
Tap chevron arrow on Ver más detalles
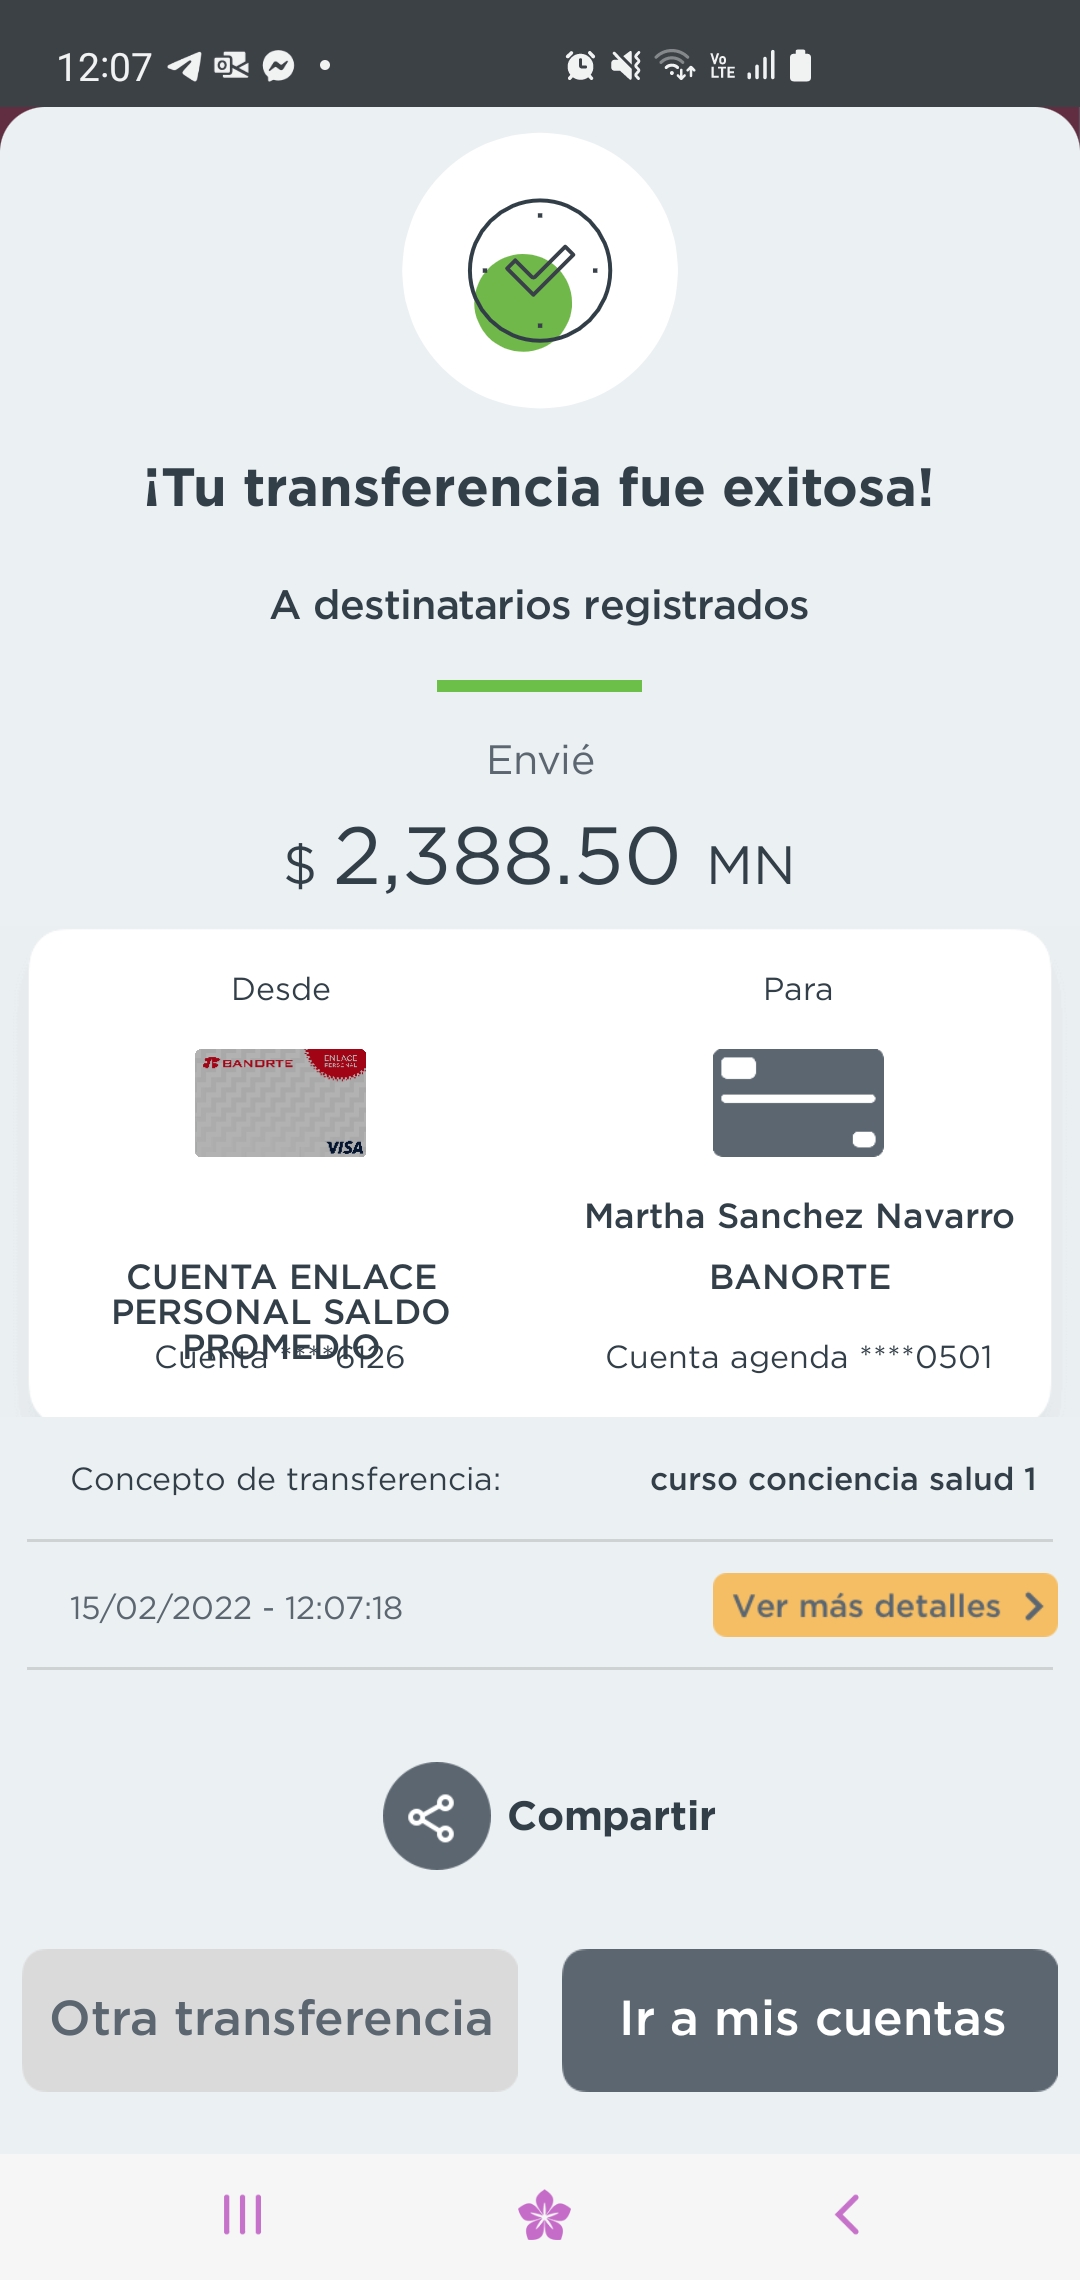(x=1033, y=1605)
